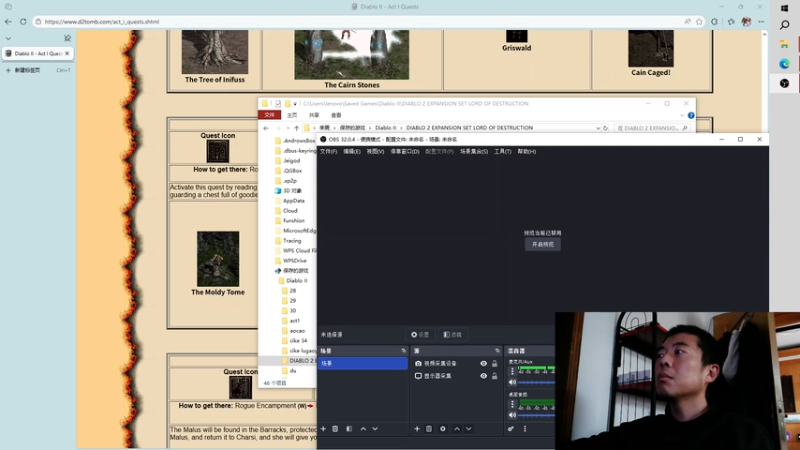Go up one folder in File Explorer

coord(296,128)
